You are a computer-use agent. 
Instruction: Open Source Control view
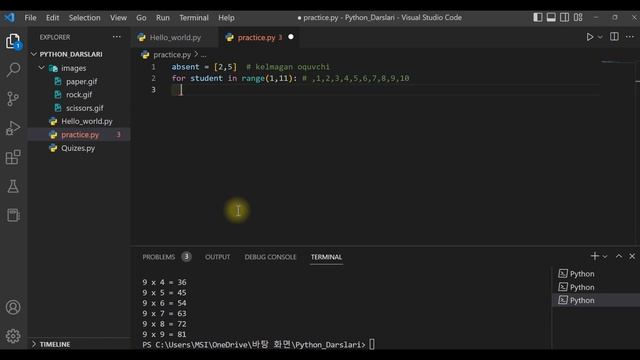click(13, 99)
